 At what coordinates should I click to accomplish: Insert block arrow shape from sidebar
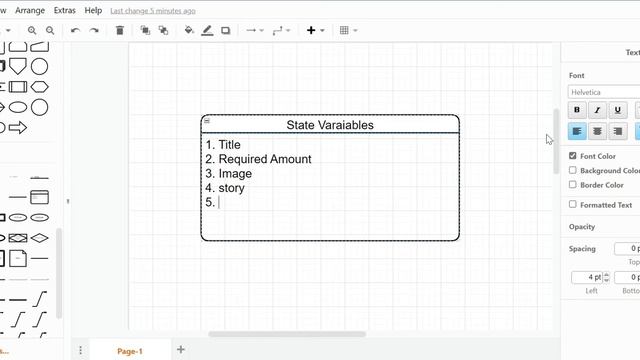tap(18, 128)
